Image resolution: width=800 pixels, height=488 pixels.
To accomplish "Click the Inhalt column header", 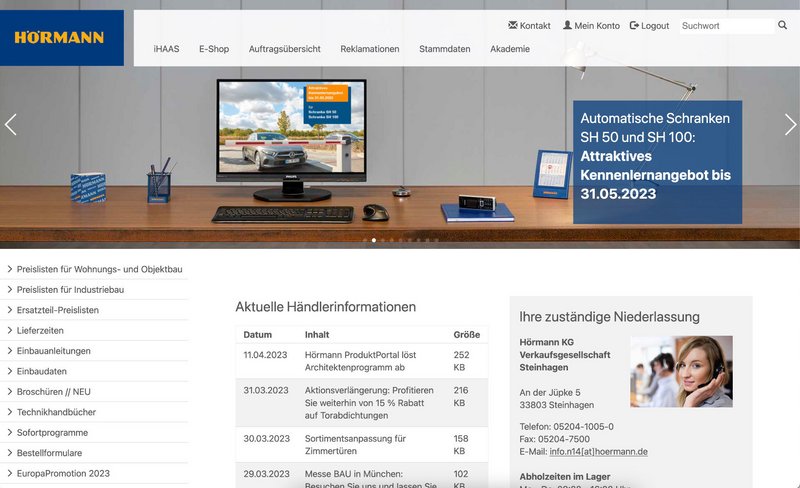I will pos(317,335).
